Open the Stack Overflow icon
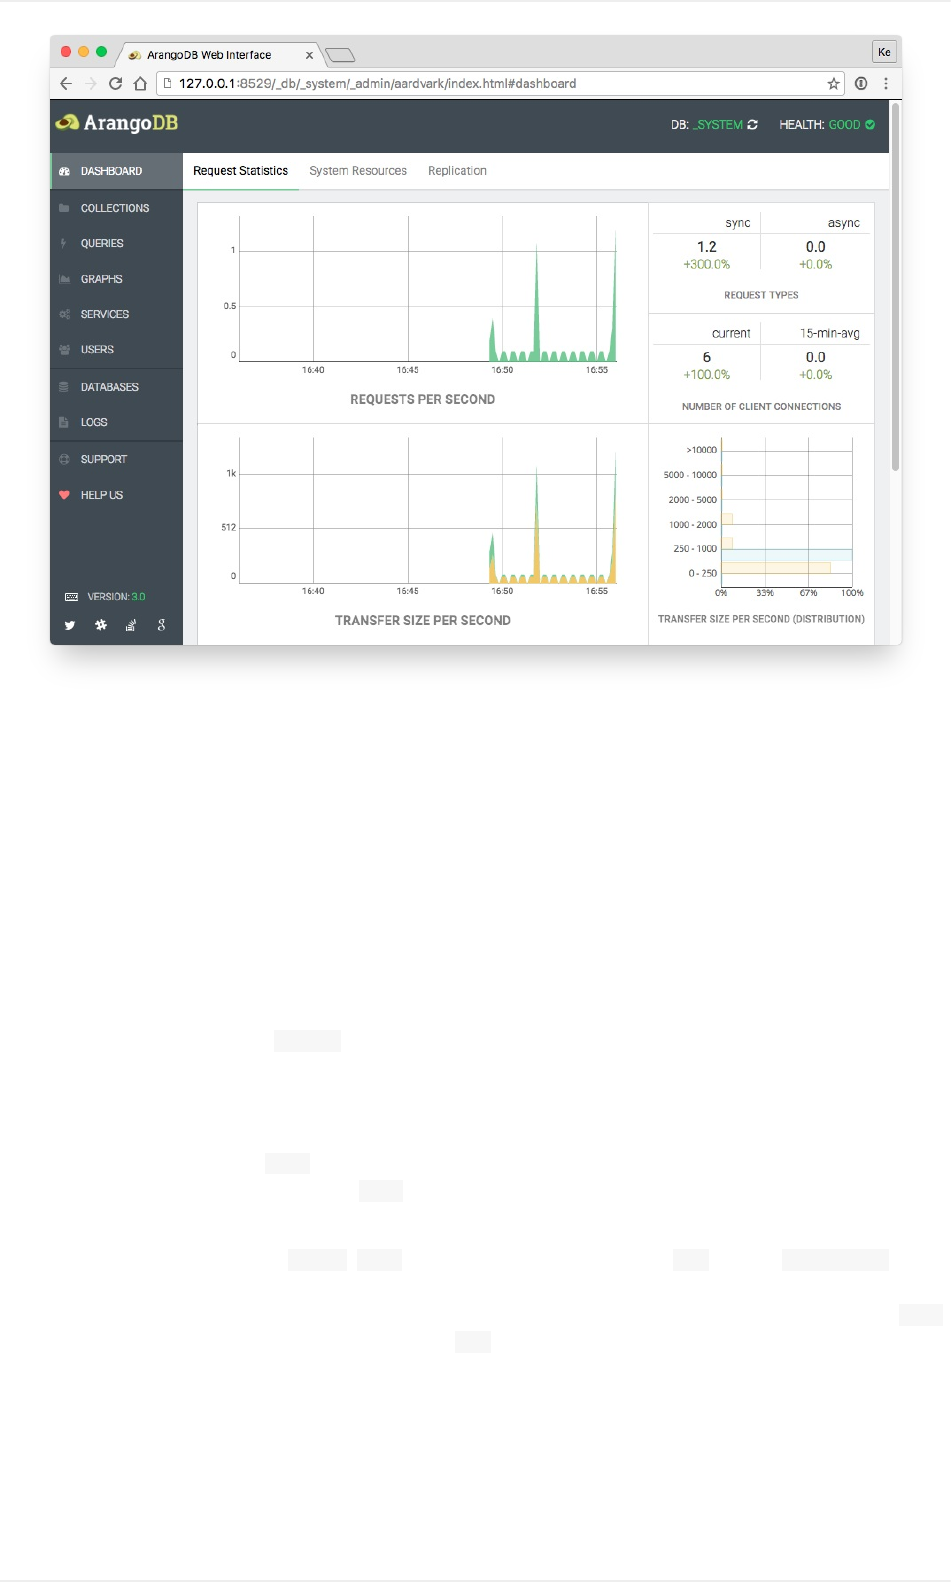951x1582 pixels. pyautogui.click(x=131, y=625)
